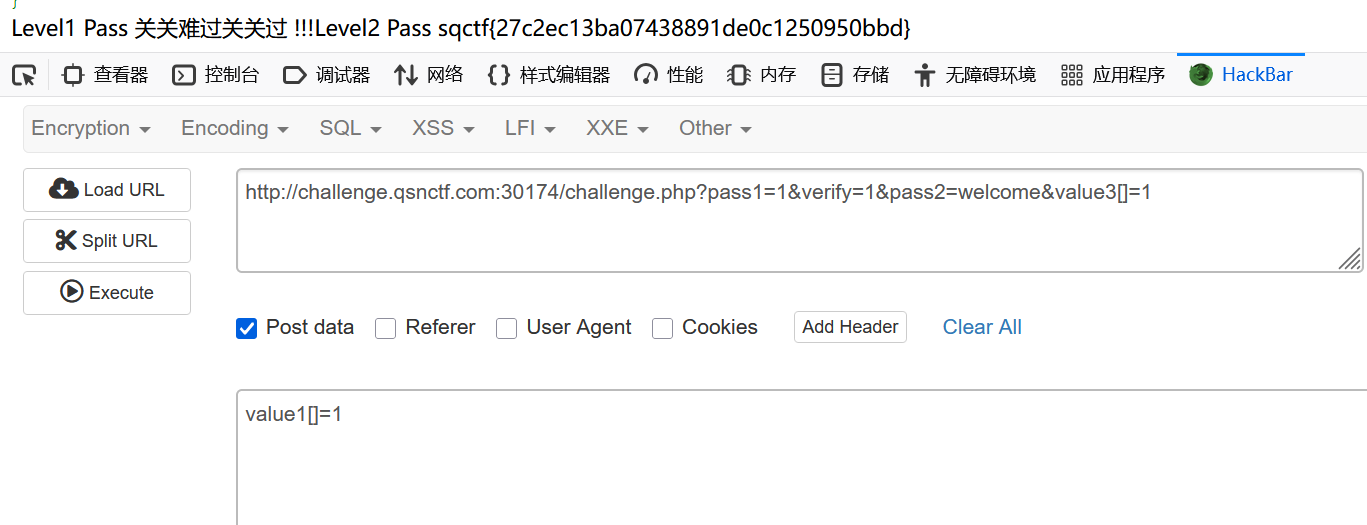Activate the element picker icon
The image size is (1367, 525).
tap(24, 75)
